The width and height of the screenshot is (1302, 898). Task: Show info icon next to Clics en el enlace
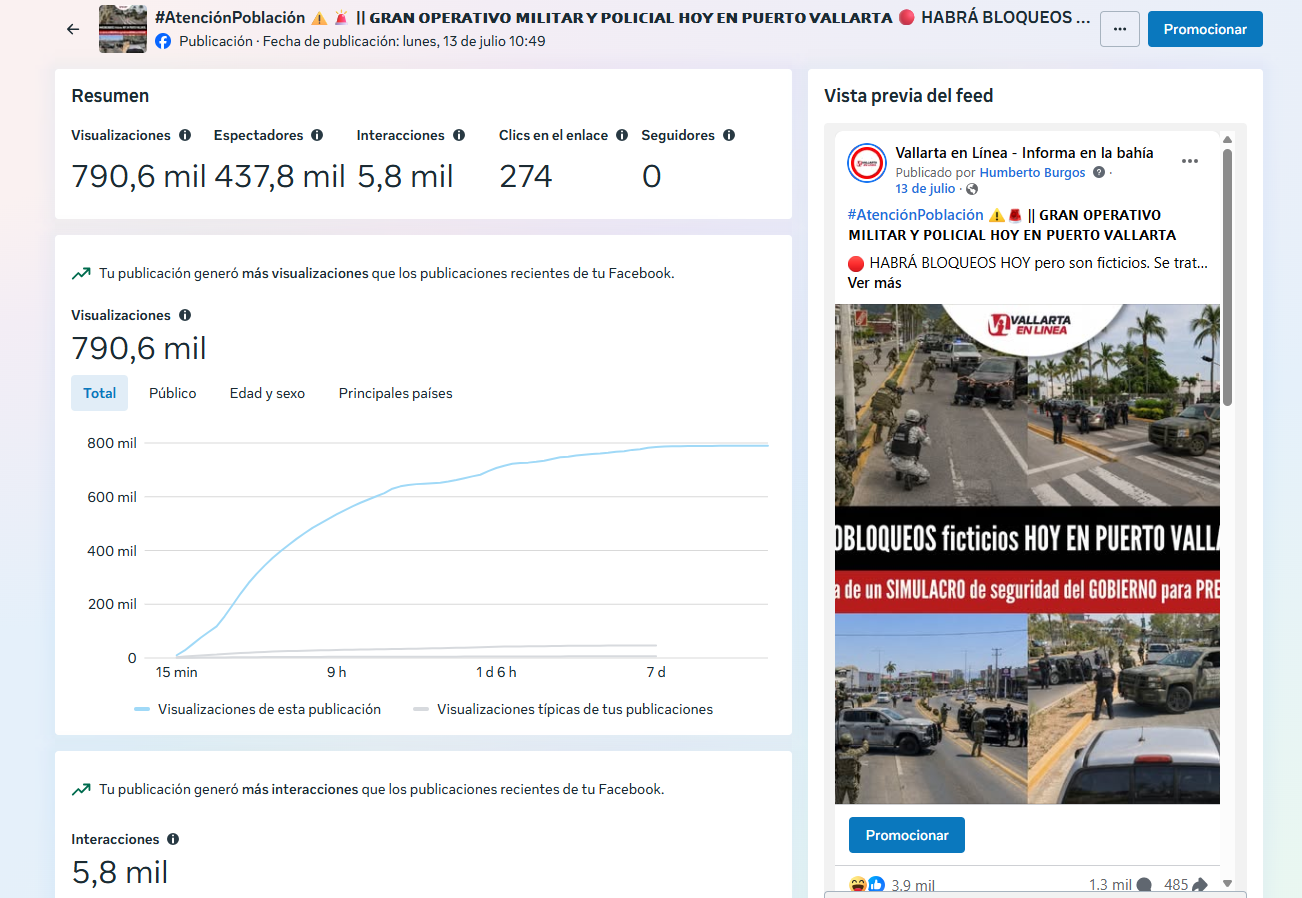[x=622, y=135]
